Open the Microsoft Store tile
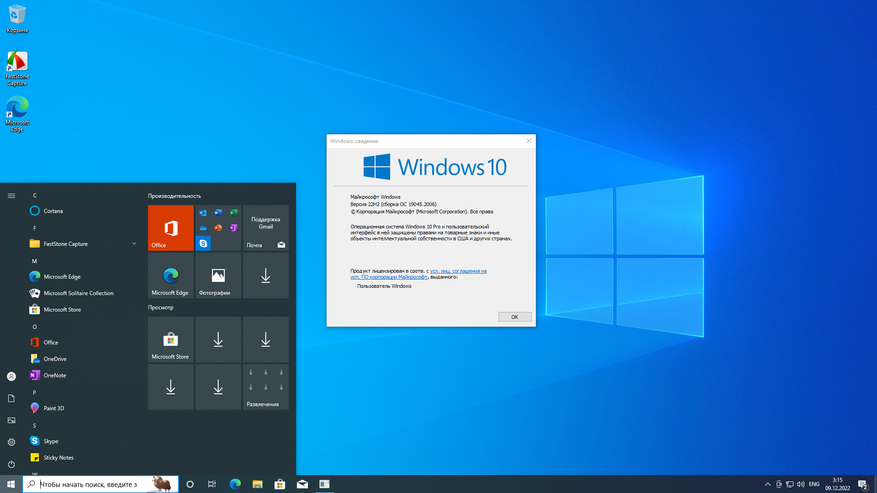The width and height of the screenshot is (877, 493). coord(171,339)
